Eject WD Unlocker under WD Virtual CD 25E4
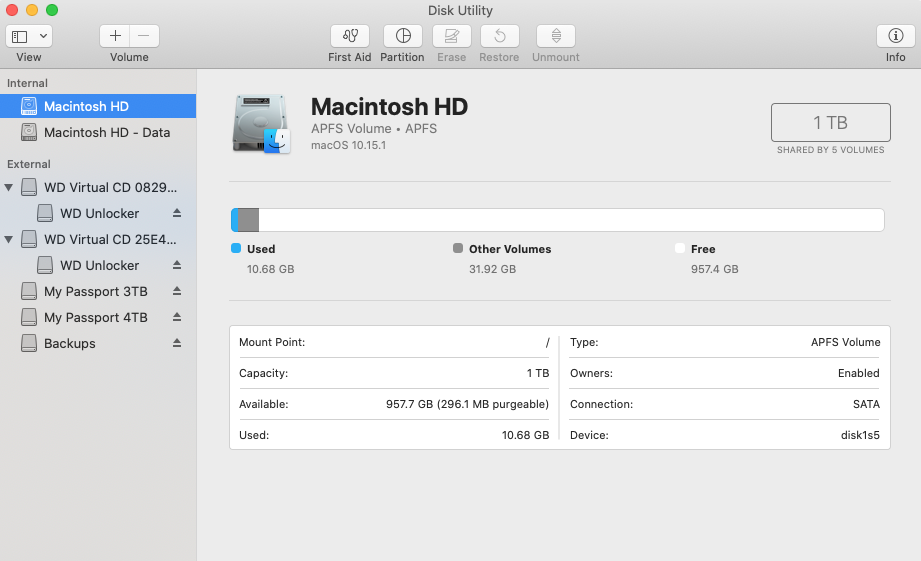 click(177, 265)
